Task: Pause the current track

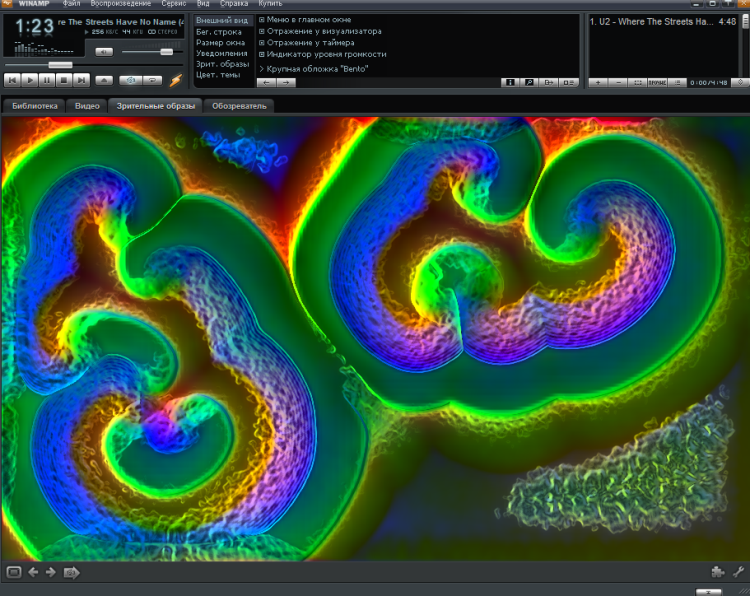Action: point(46,80)
